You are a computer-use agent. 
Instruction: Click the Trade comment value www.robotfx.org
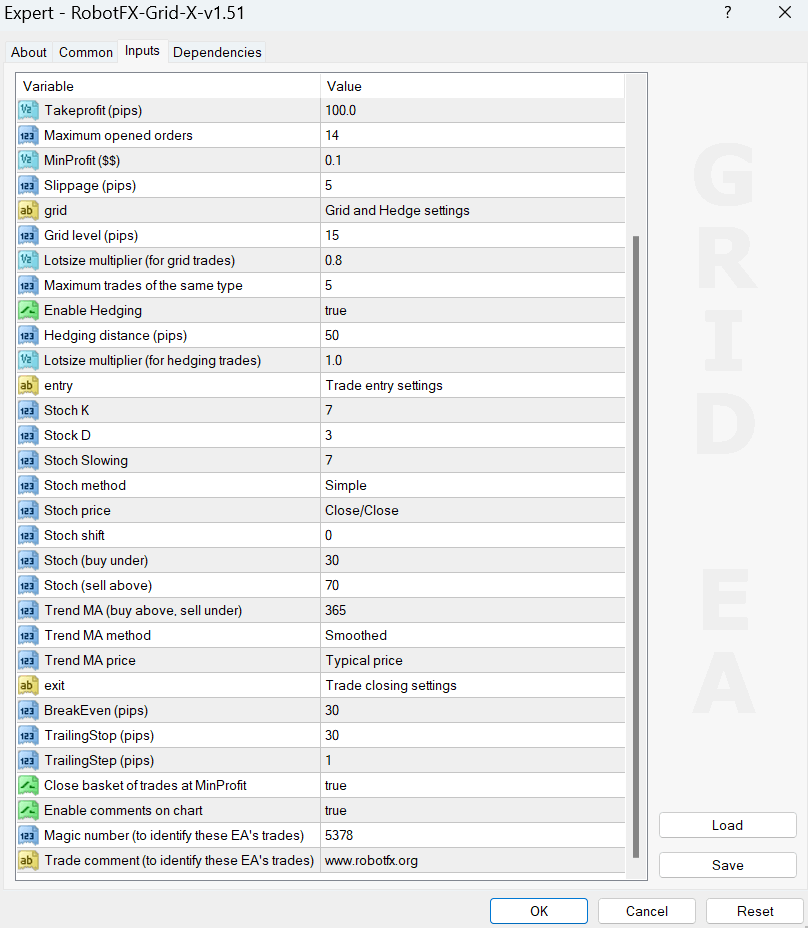[x=472, y=861]
